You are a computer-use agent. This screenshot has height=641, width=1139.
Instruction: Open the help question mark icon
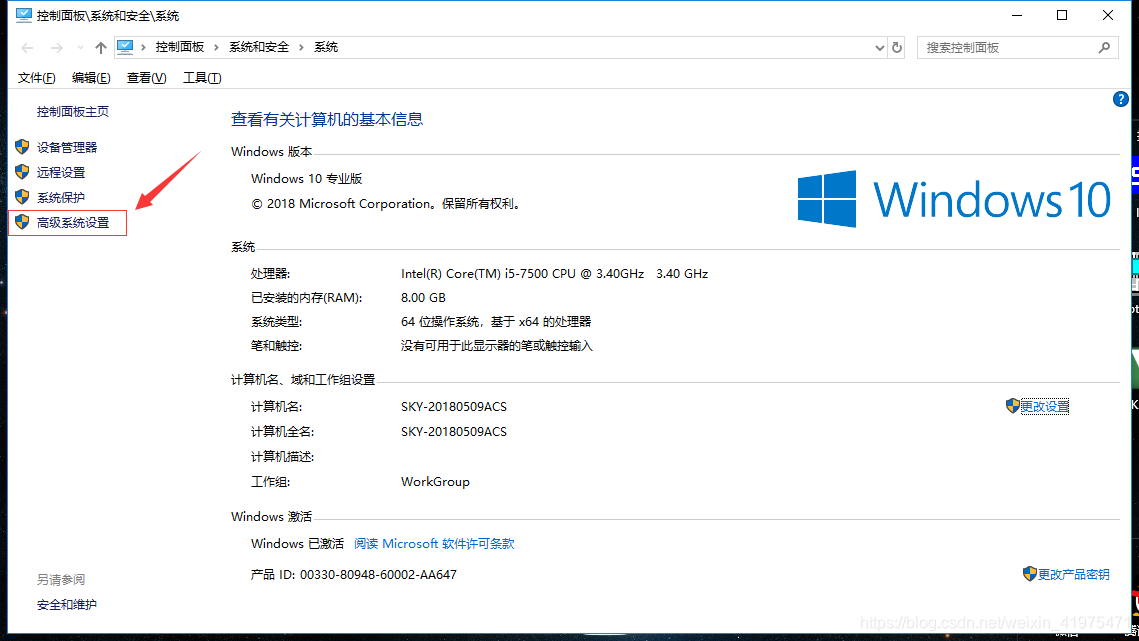click(x=1120, y=99)
